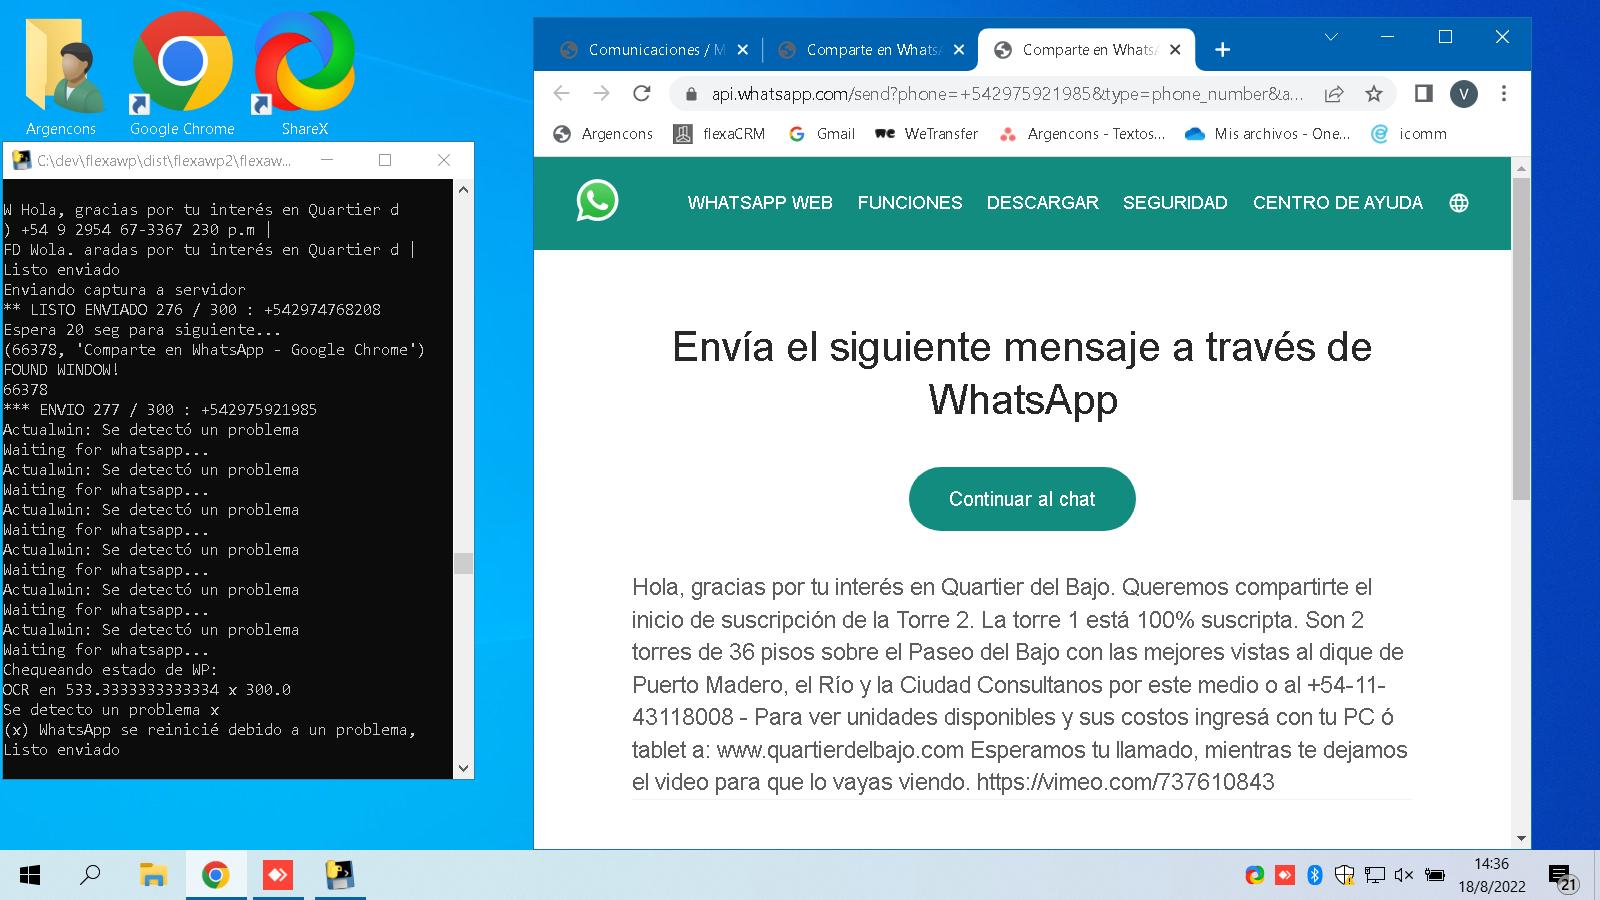Screen dimensions: 1600x900
Task: Click the console window title bar icon
Action: (21, 160)
